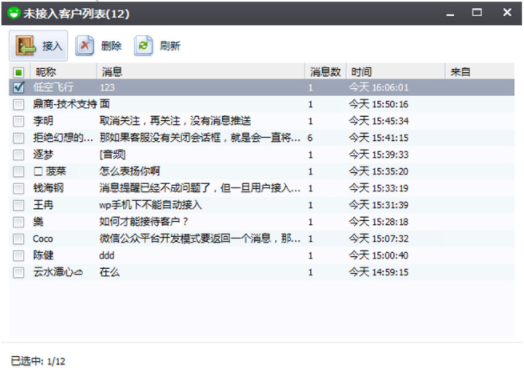Click the green smiley app icon in title bar
This screenshot has width=524, height=392.
click(14, 13)
